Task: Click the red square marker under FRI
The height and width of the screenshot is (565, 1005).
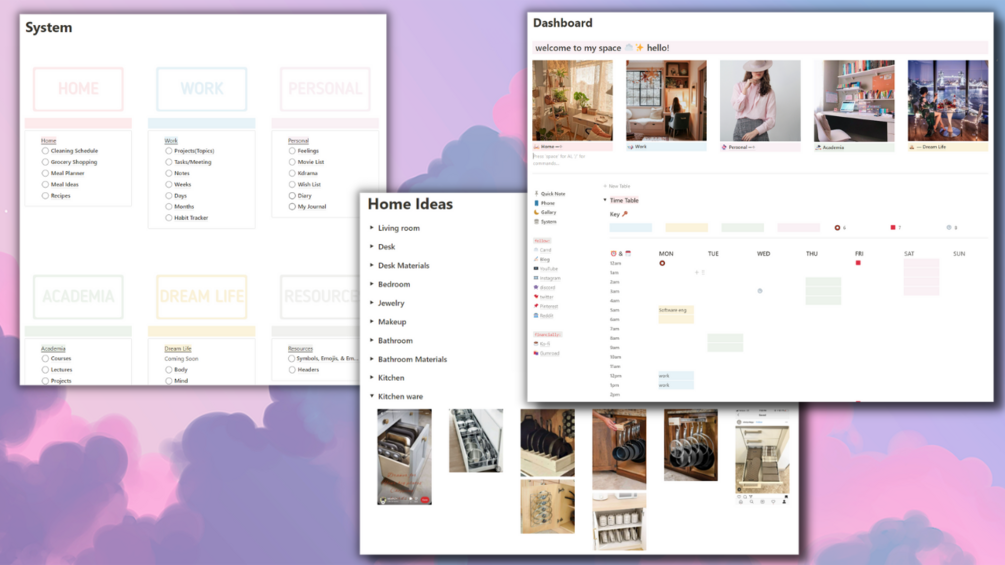Action: click(858, 263)
